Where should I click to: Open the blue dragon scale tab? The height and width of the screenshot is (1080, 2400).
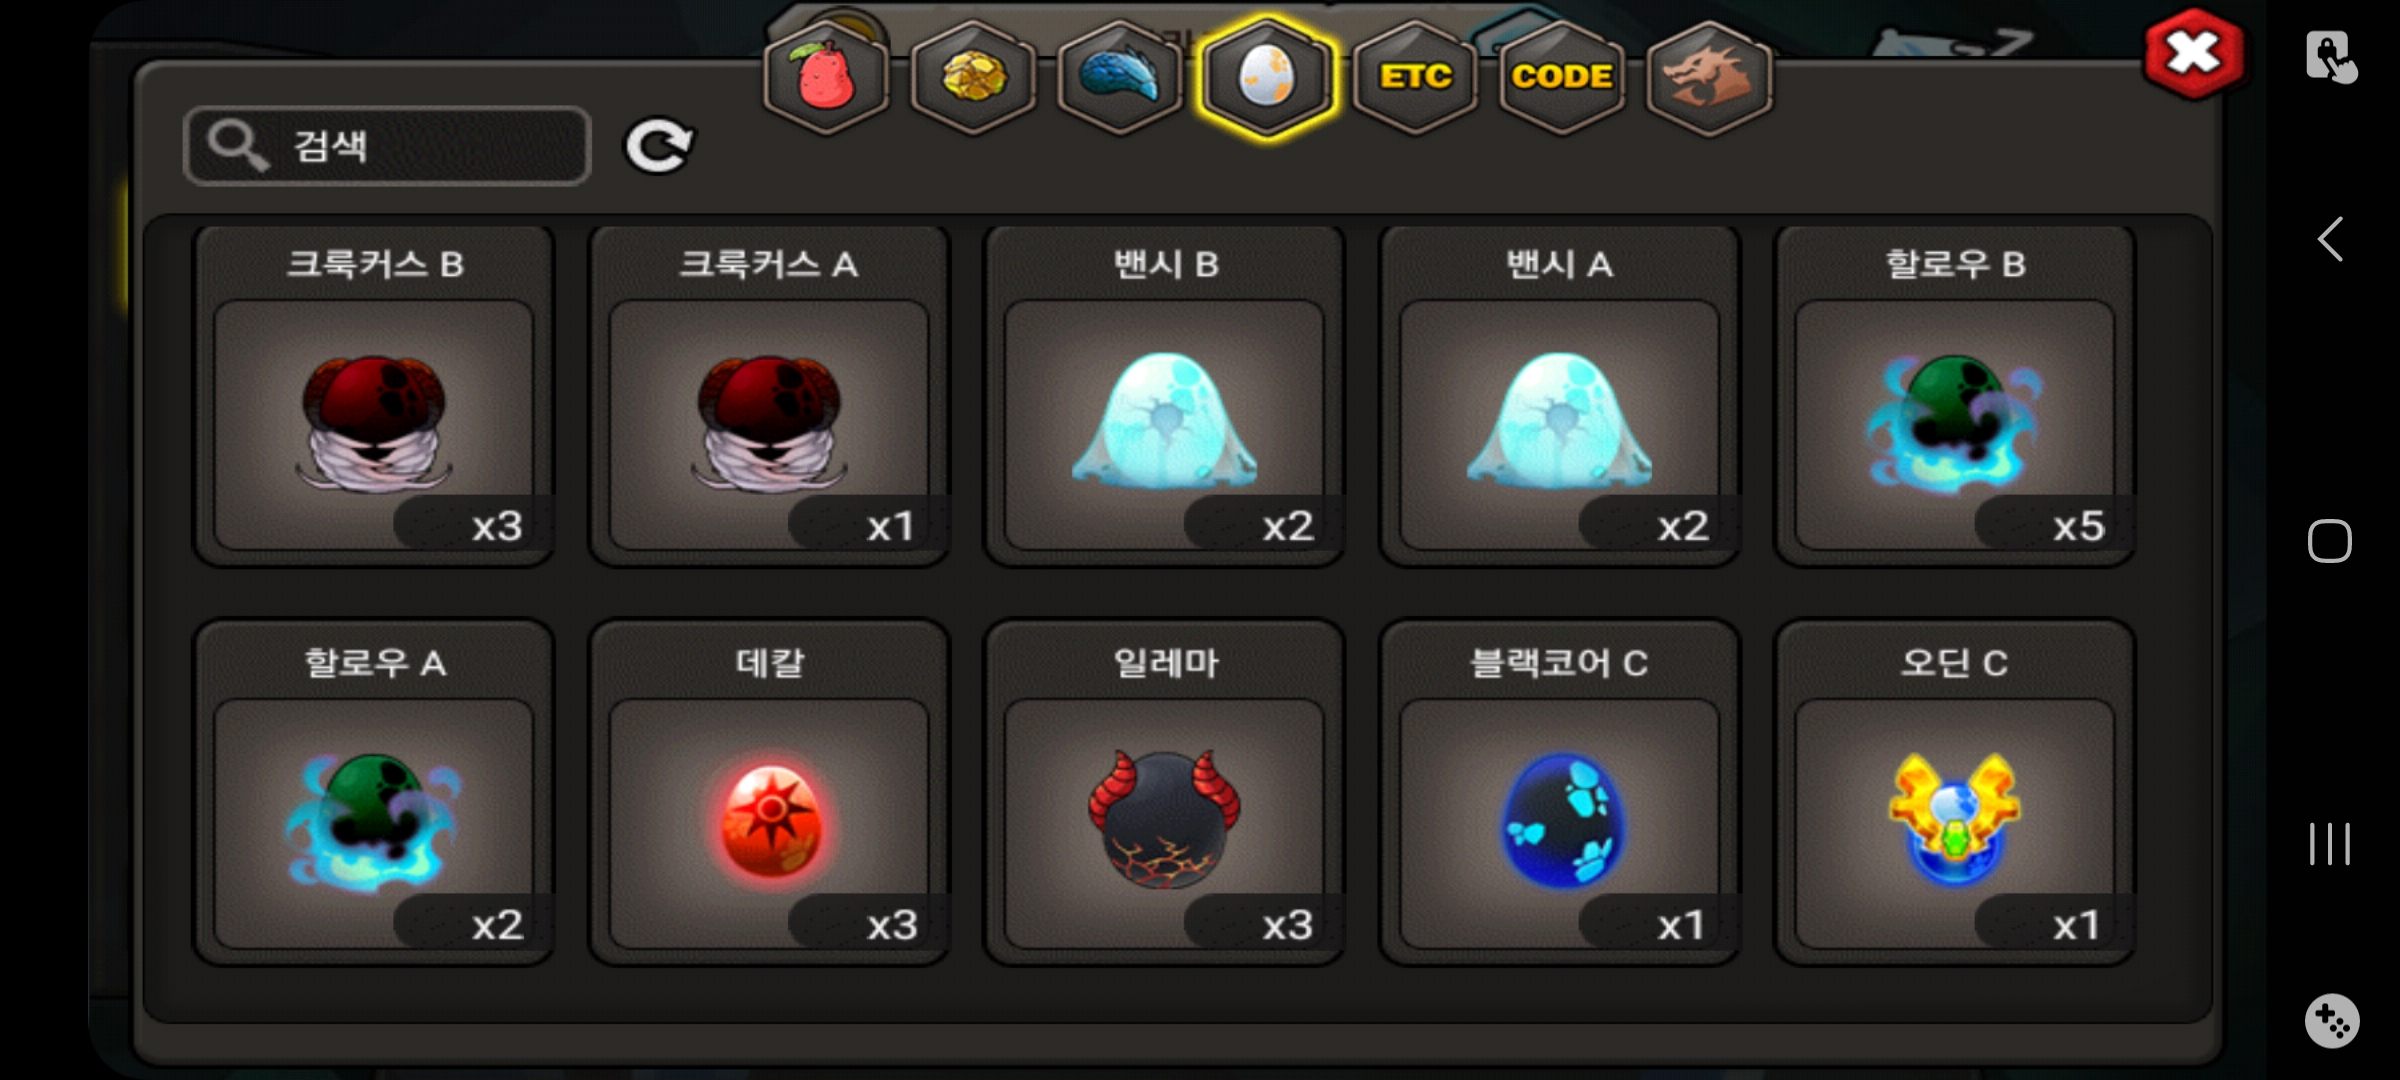coord(1120,78)
